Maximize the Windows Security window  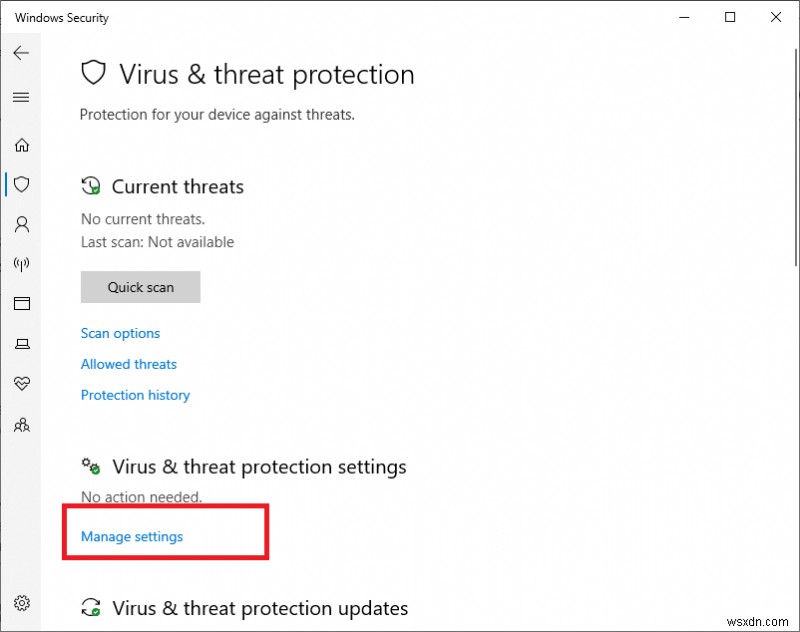pyautogui.click(x=730, y=17)
